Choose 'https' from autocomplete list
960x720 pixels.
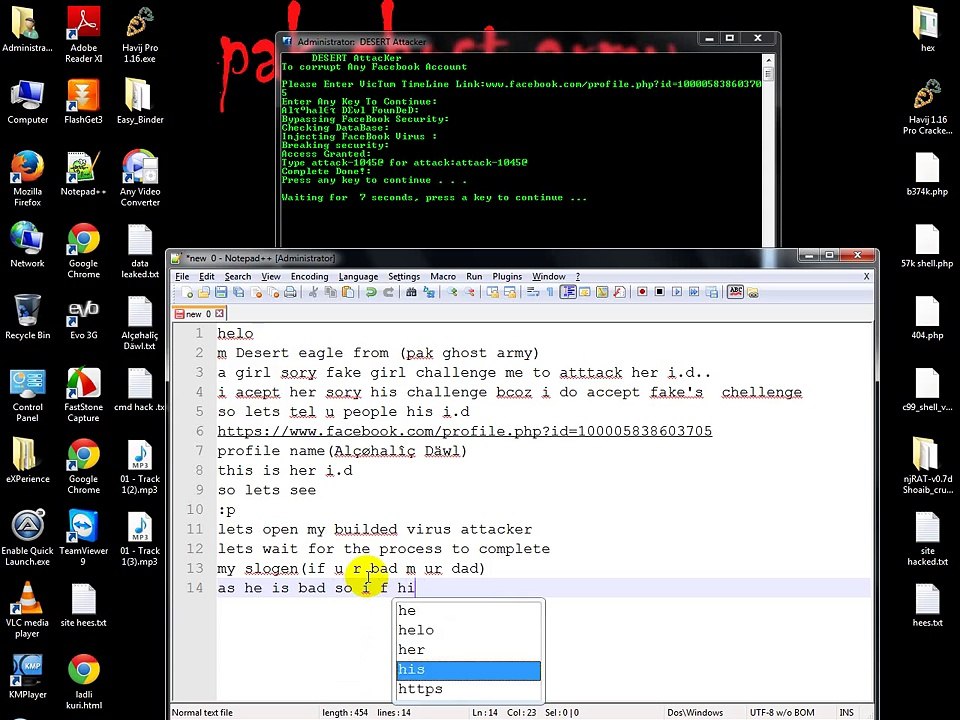pos(468,689)
